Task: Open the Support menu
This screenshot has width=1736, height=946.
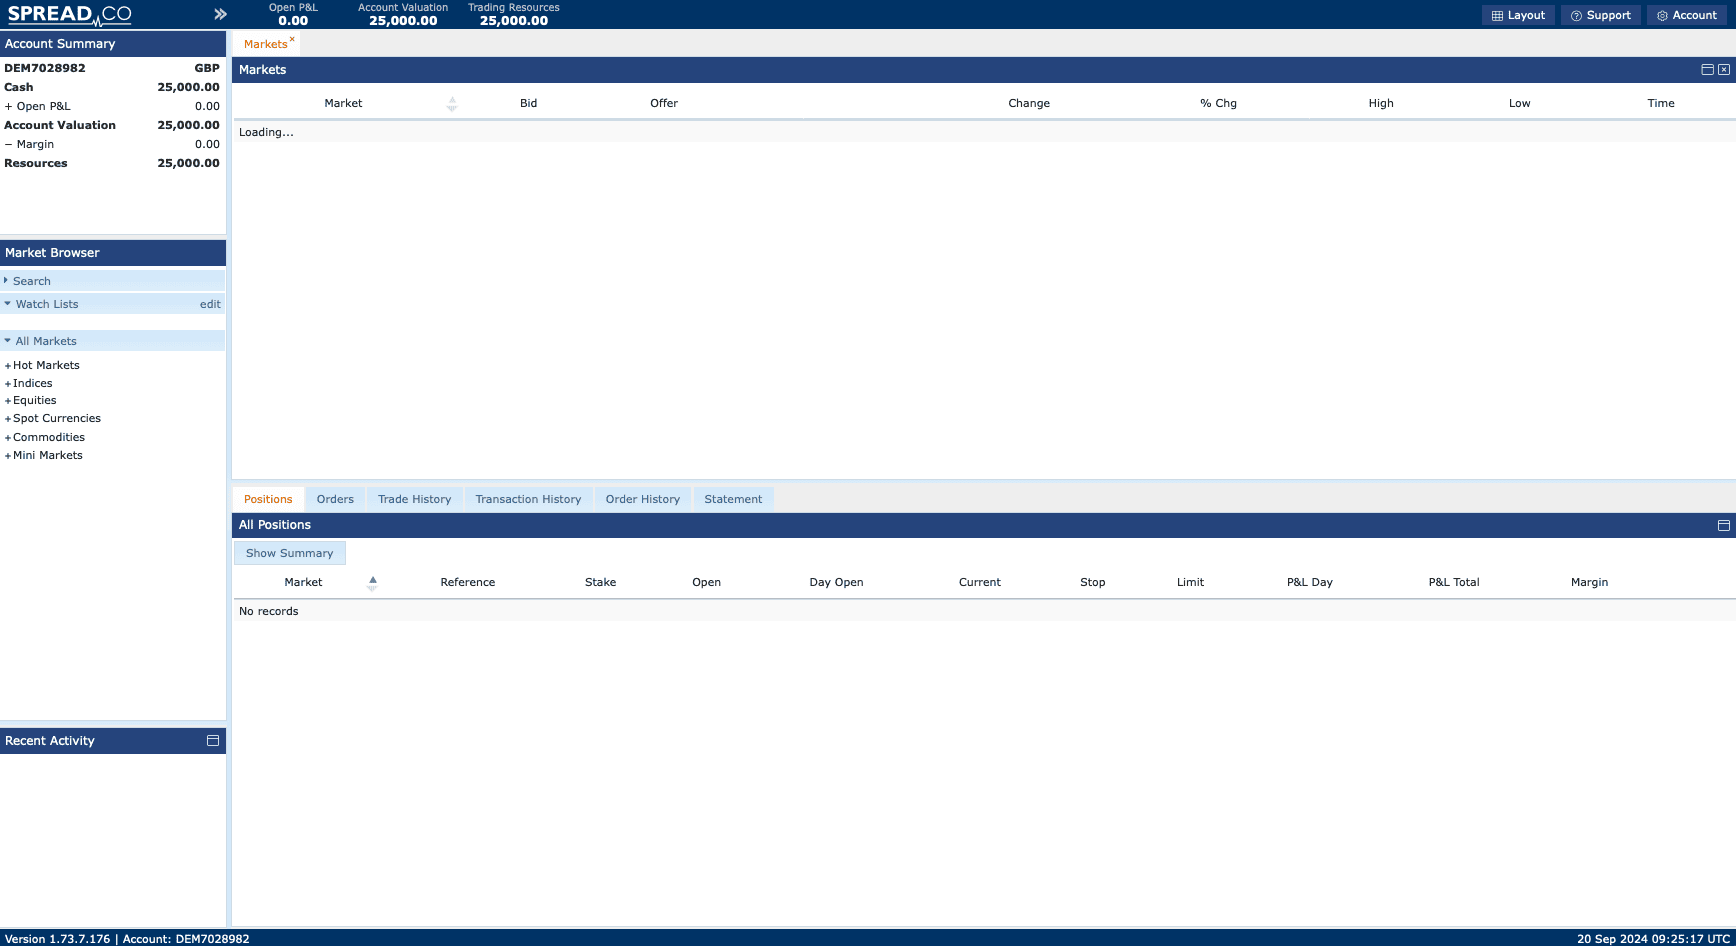Action: [1601, 15]
